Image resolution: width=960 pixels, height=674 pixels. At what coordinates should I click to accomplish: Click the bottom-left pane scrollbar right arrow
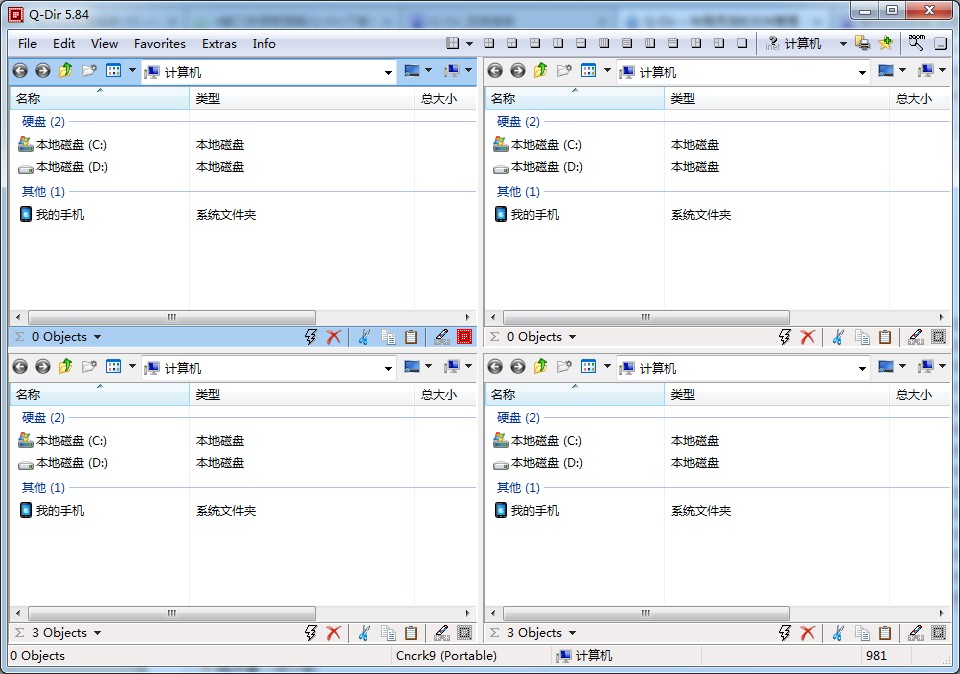468,613
